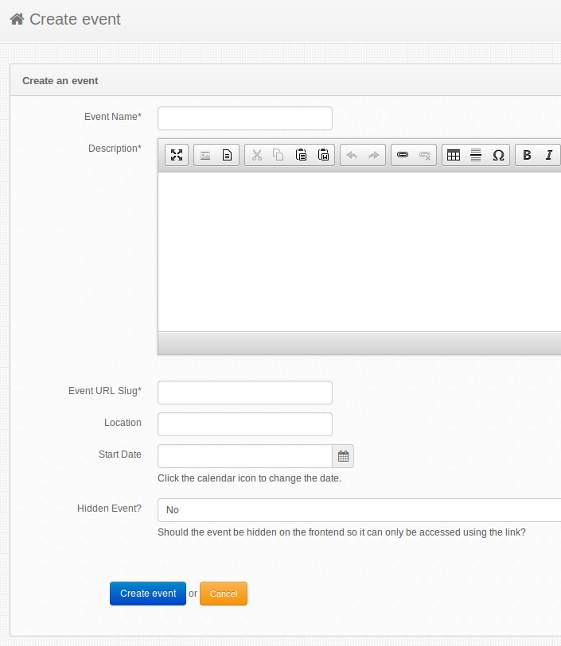Screen dimensions: 561x646
Task: Paste as plain text icon
Action: (x=301, y=155)
